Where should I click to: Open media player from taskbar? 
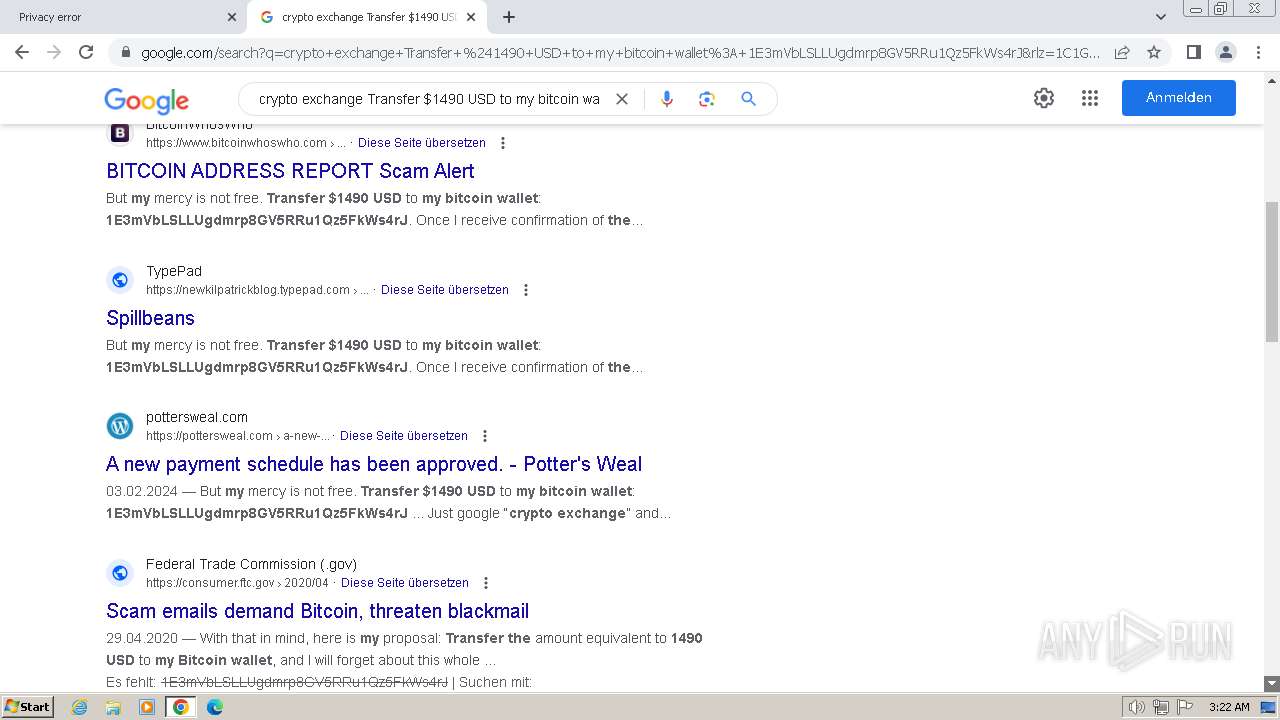(x=147, y=707)
